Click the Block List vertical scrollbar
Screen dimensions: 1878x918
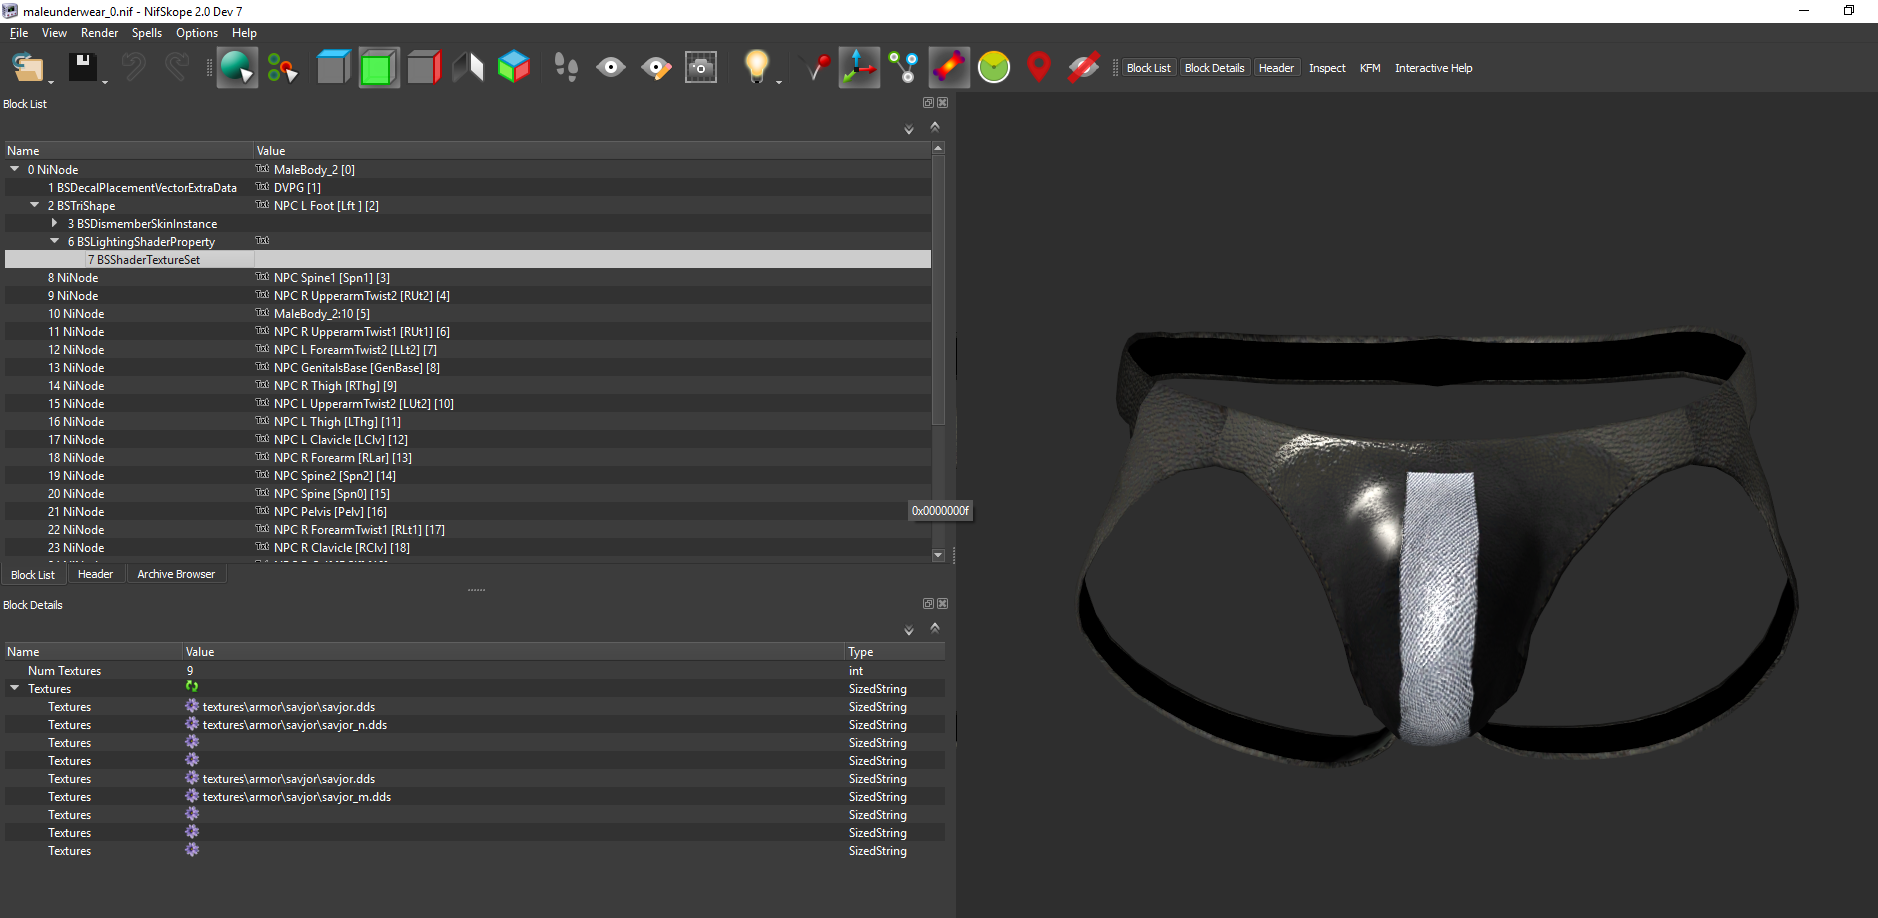click(938, 350)
